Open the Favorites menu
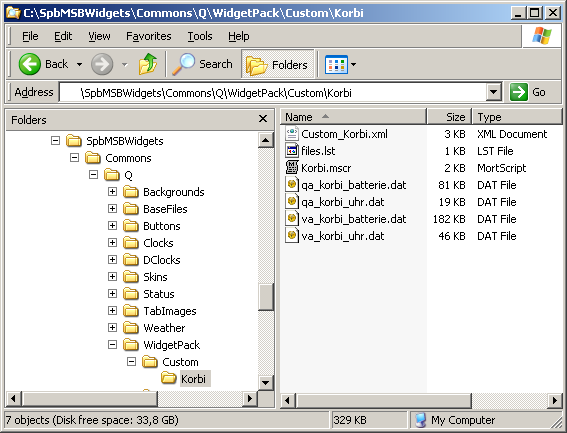The width and height of the screenshot is (567, 433). pos(149,36)
